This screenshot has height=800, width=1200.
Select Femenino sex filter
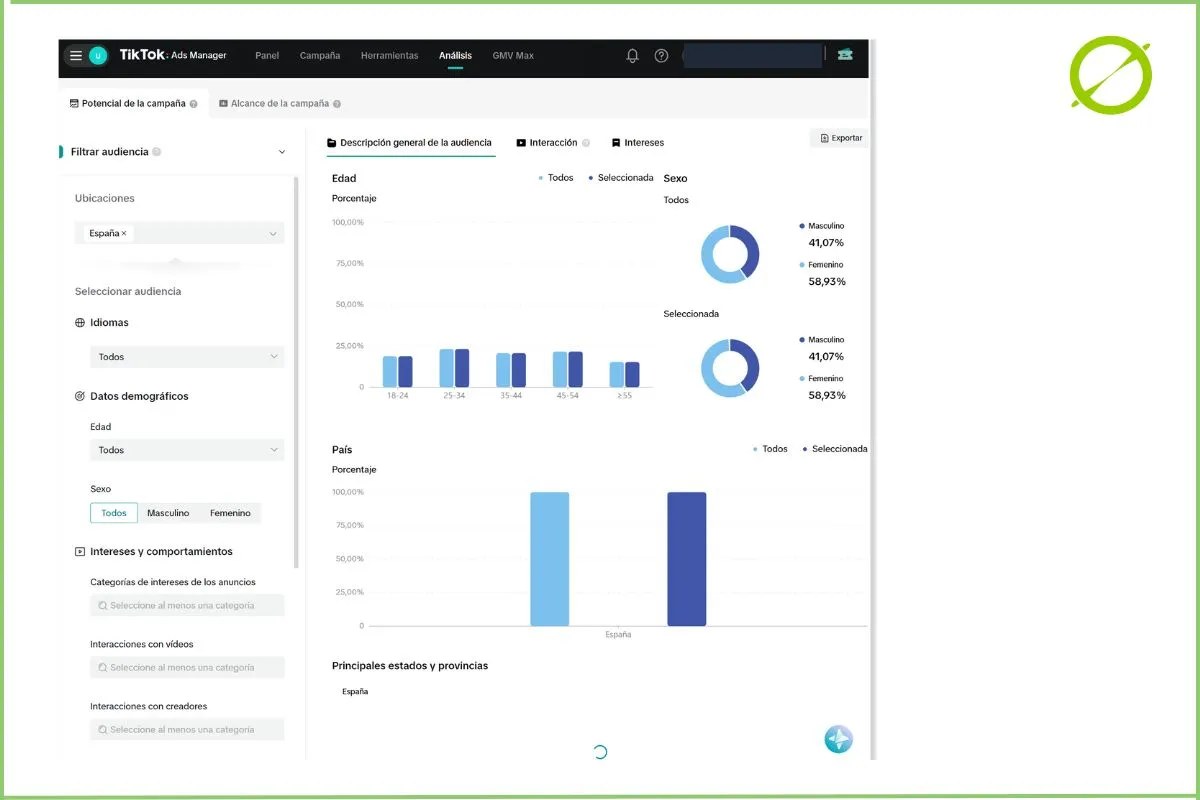point(230,513)
